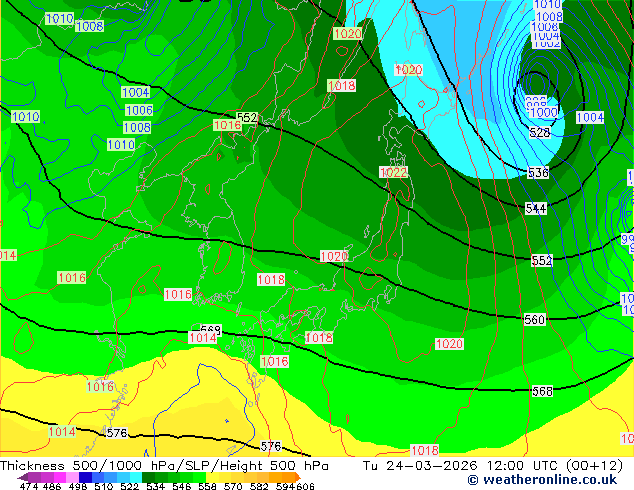This screenshot has height=490, width=634.
Task: Click the 558 legend value
Action: click(x=207, y=486)
